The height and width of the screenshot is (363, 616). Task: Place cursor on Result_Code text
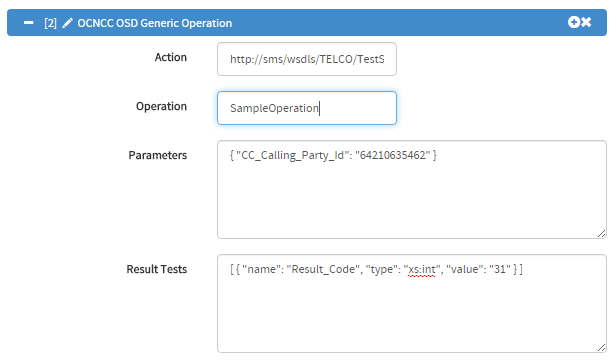click(x=323, y=270)
